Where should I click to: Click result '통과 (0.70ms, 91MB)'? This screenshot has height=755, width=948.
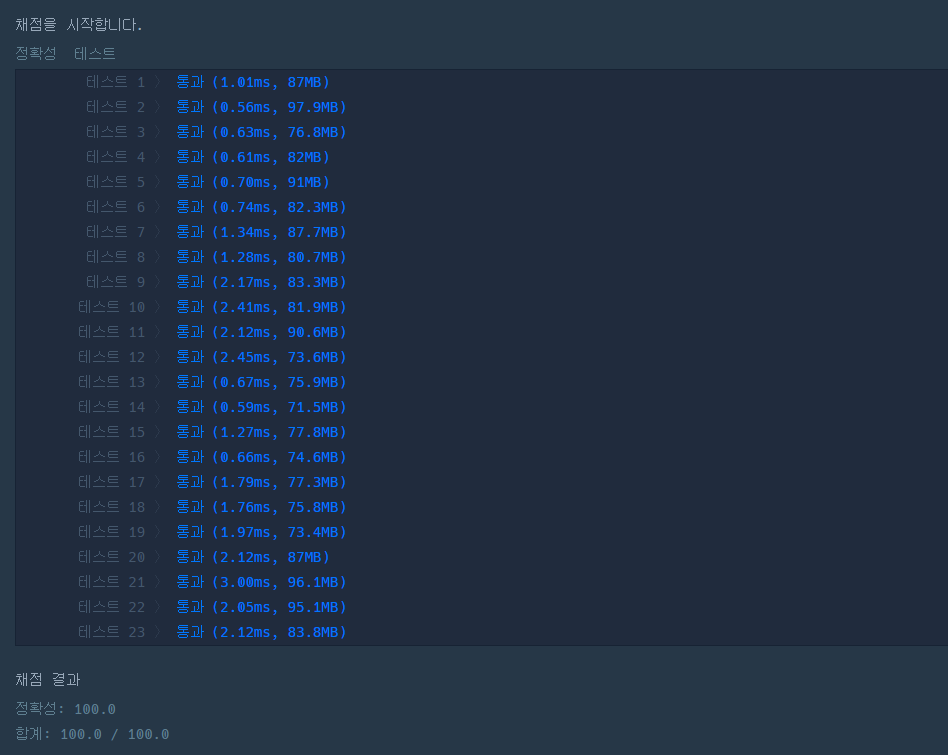click(x=253, y=182)
